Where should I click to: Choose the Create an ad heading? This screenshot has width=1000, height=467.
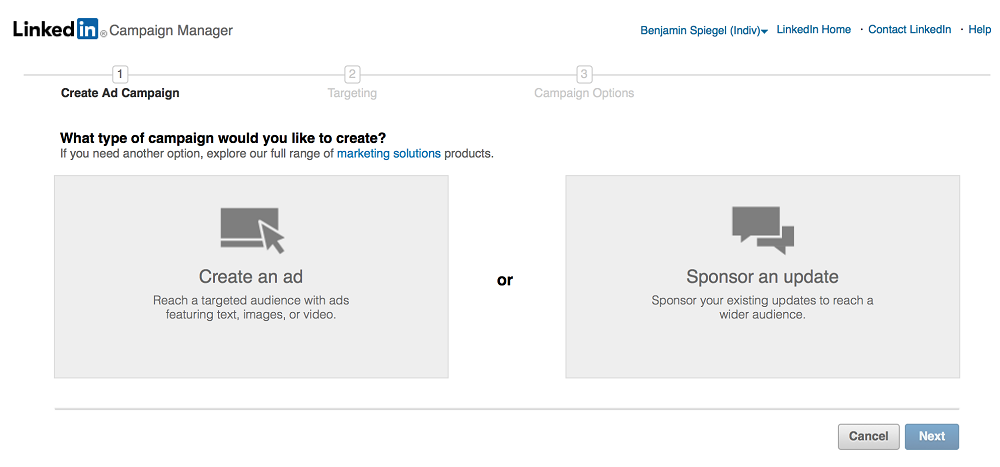pos(251,276)
